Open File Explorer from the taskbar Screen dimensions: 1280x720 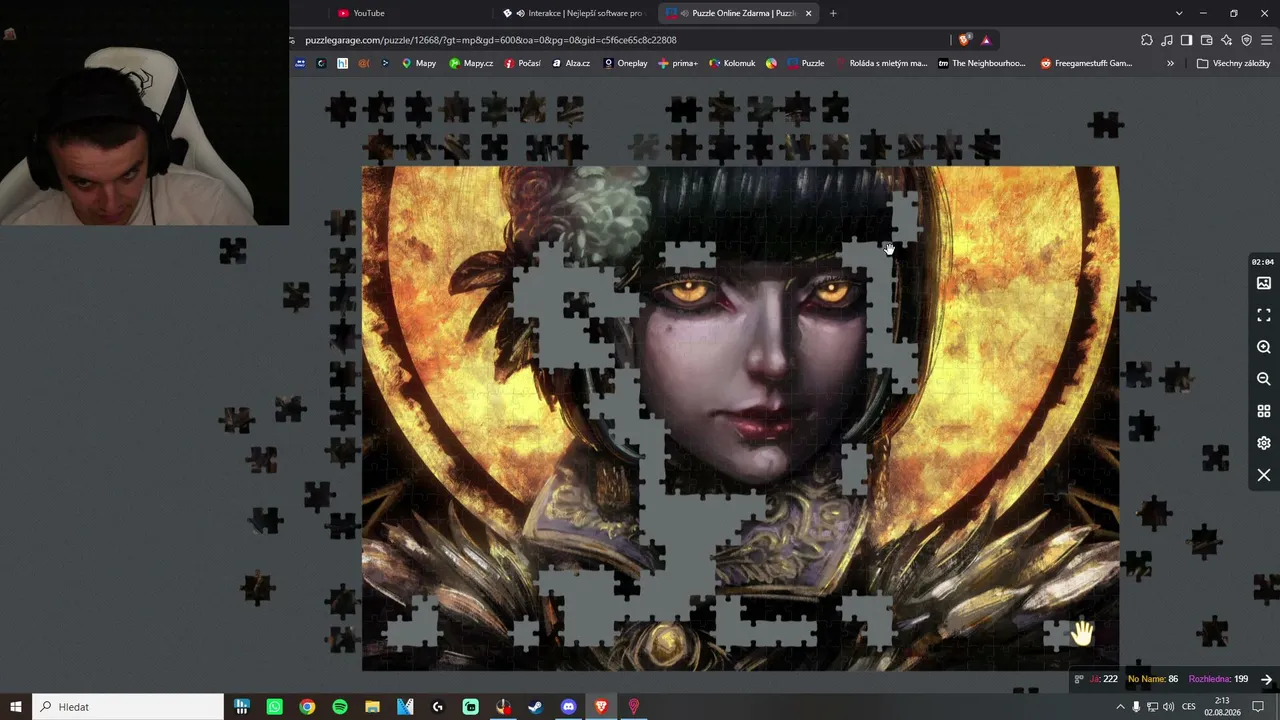(372, 707)
